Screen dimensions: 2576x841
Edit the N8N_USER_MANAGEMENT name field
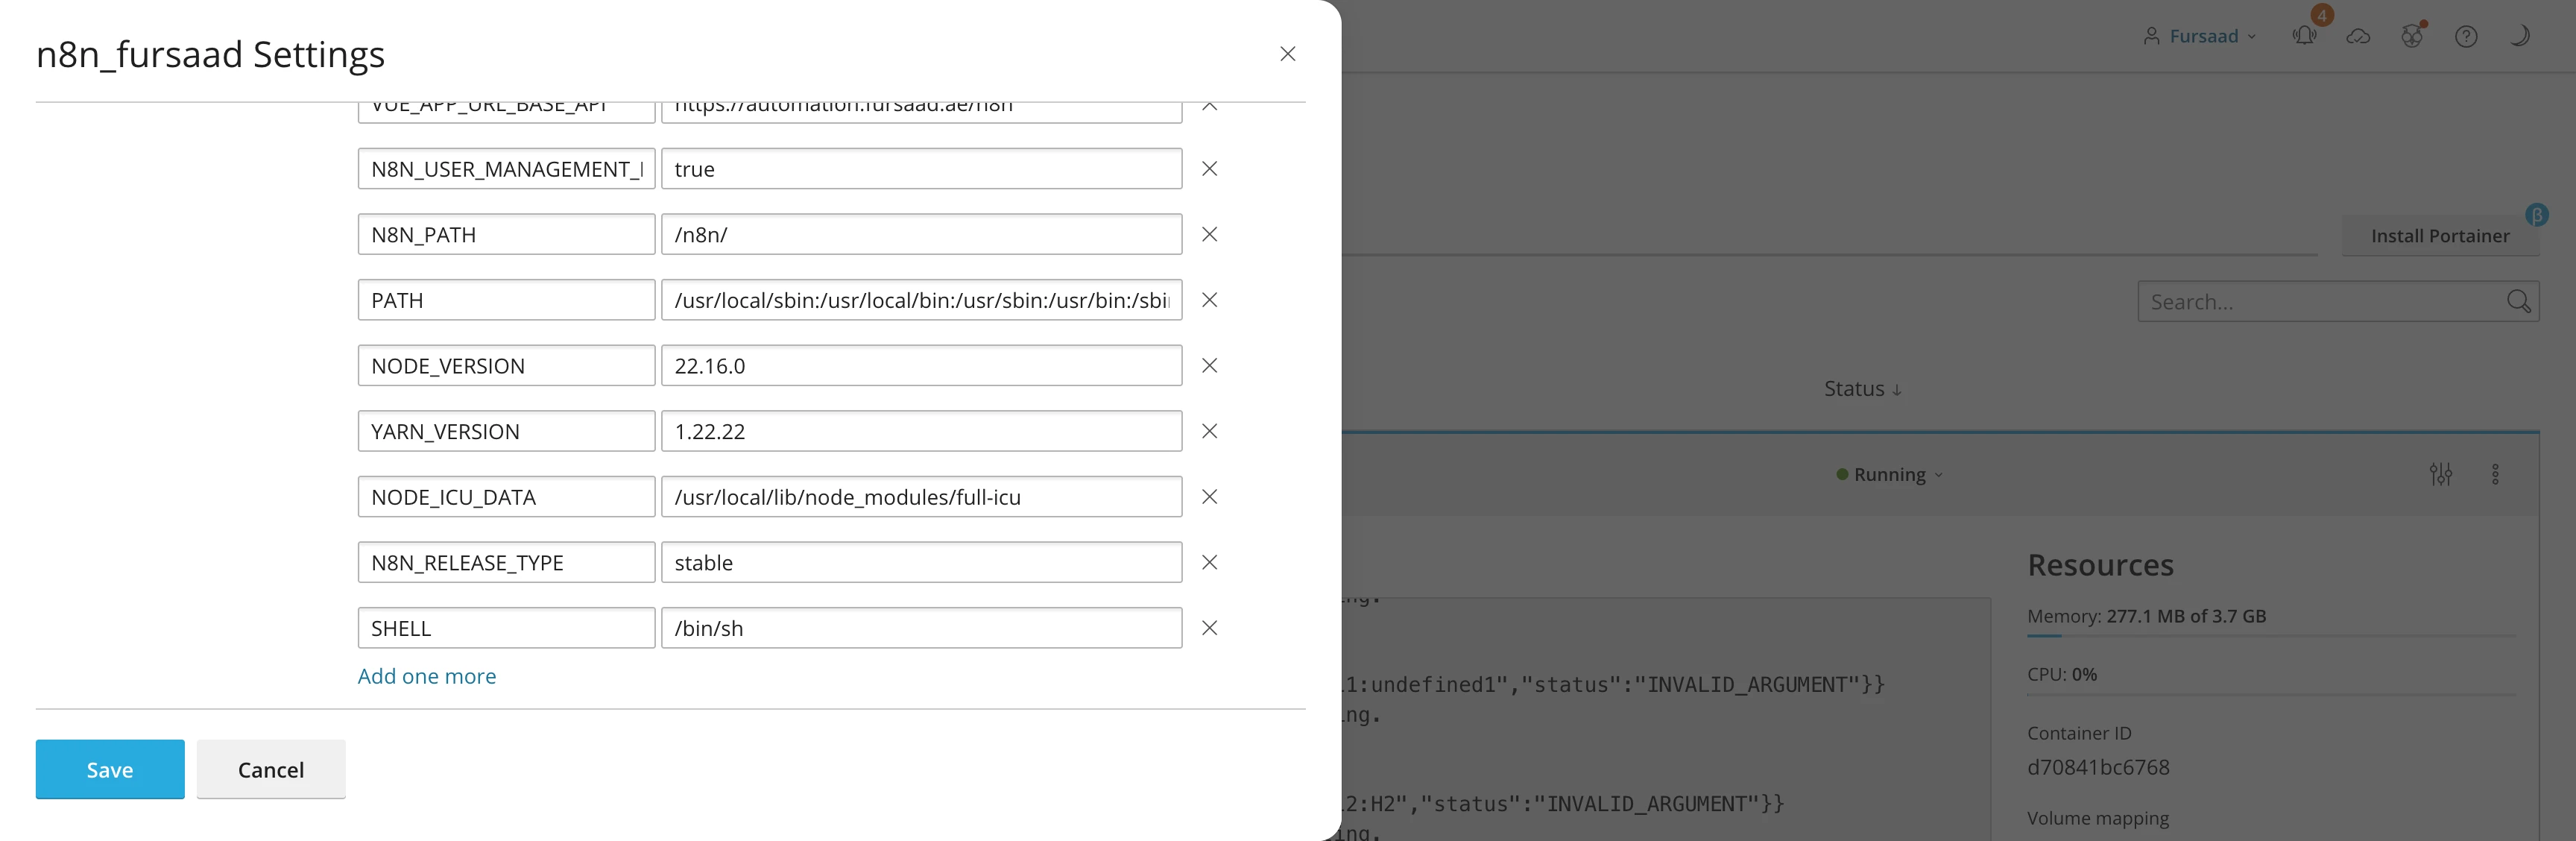506,169
